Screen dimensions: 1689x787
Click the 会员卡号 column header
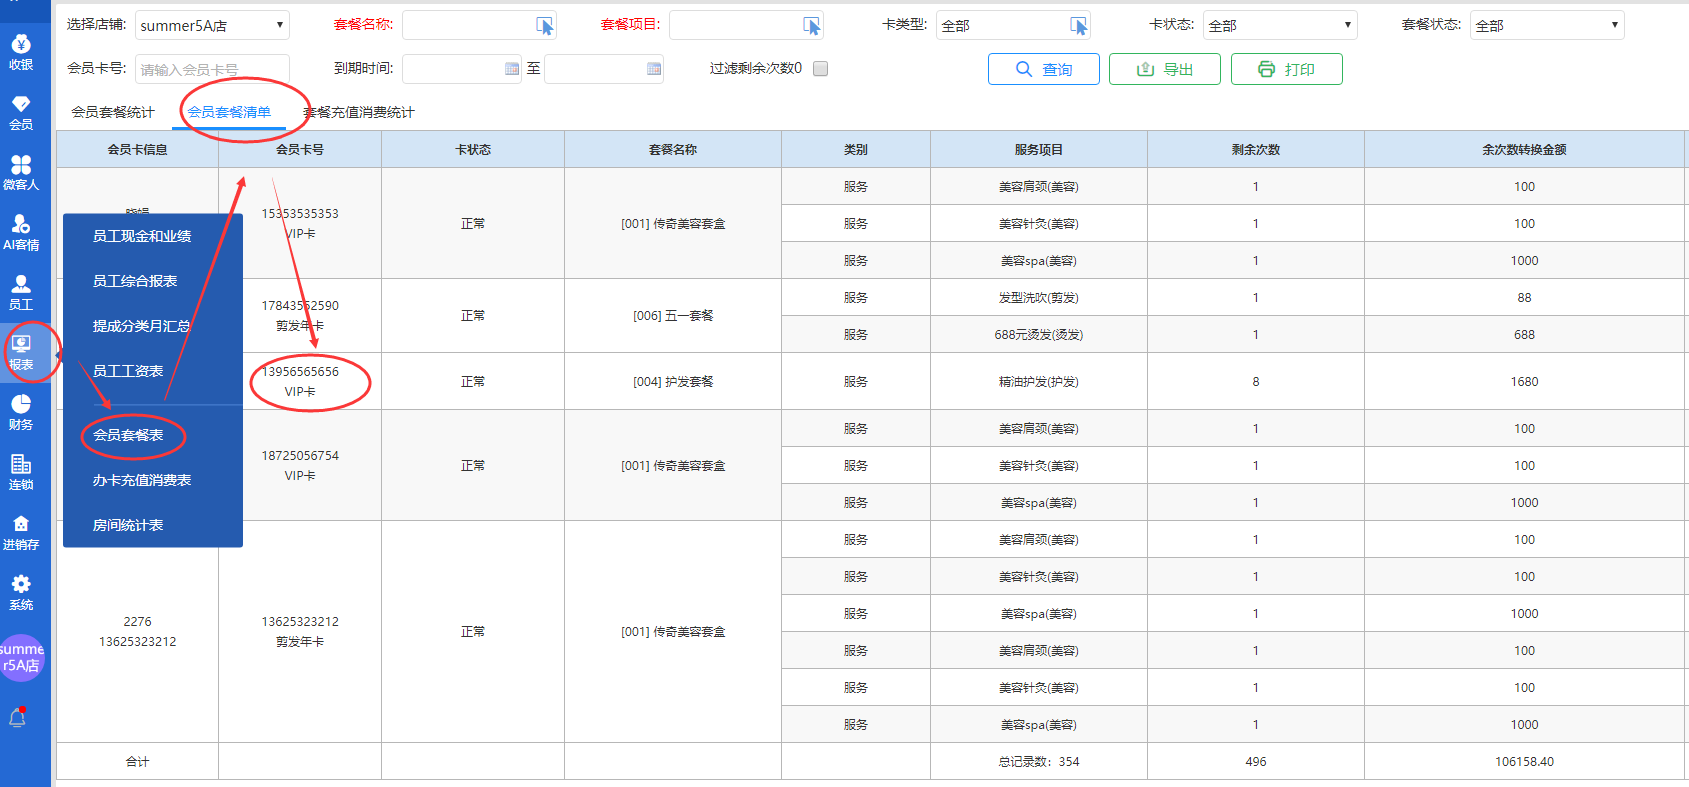300,150
